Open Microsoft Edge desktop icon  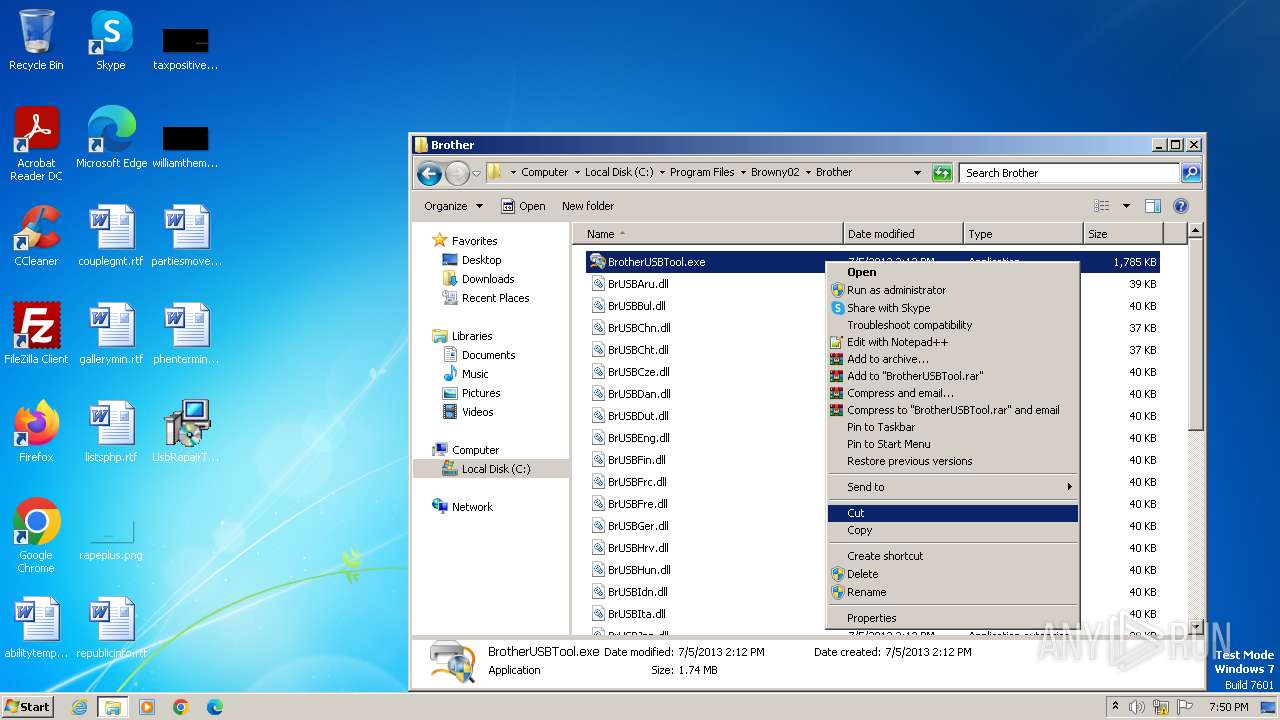pos(111,138)
